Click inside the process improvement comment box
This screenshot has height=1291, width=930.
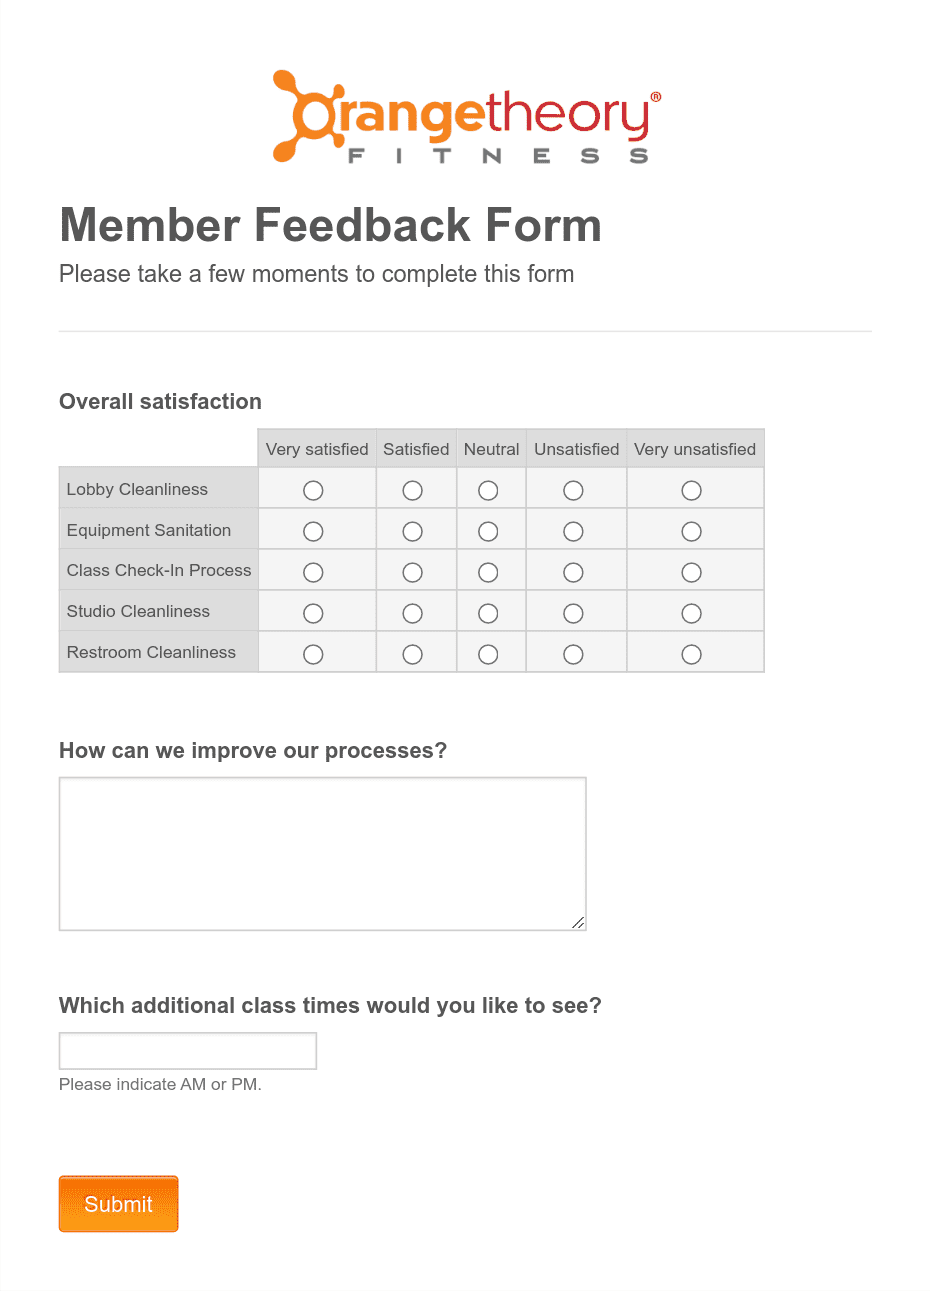(x=322, y=853)
